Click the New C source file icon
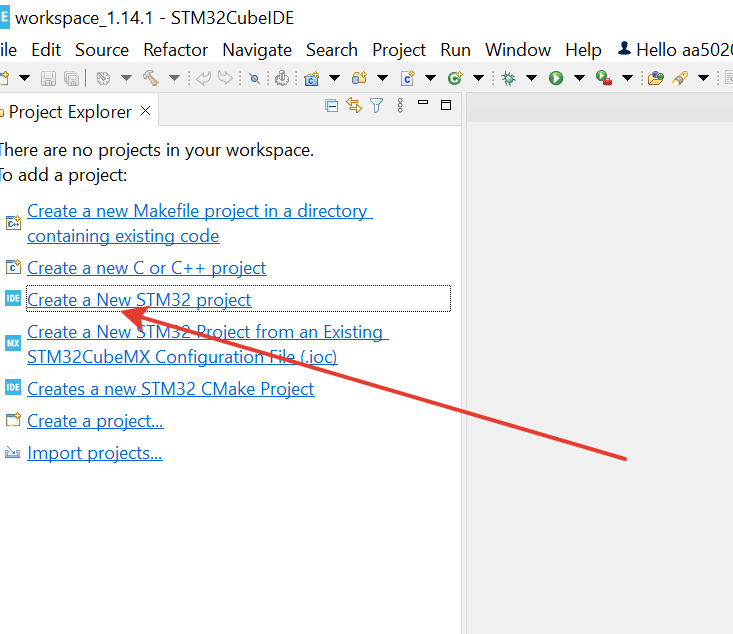The height and width of the screenshot is (634, 733). (x=408, y=78)
